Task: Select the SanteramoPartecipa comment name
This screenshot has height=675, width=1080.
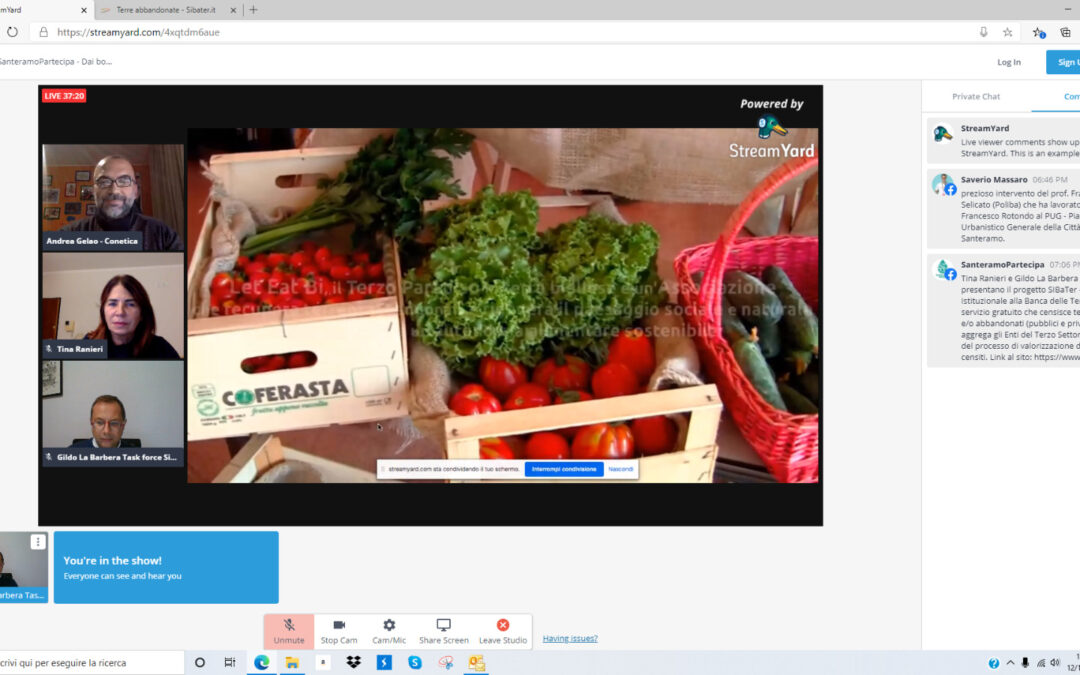Action: [x=1002, y=264]
